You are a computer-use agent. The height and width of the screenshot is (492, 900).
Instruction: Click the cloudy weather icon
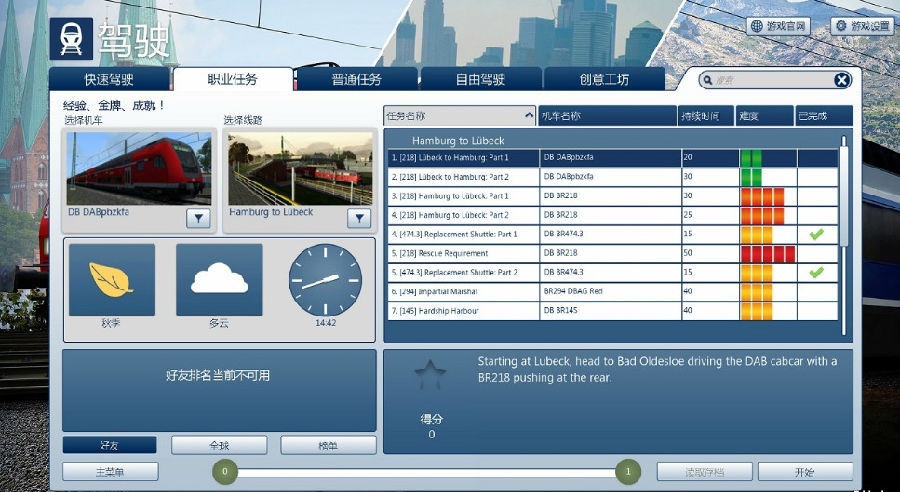click(219, 280)
